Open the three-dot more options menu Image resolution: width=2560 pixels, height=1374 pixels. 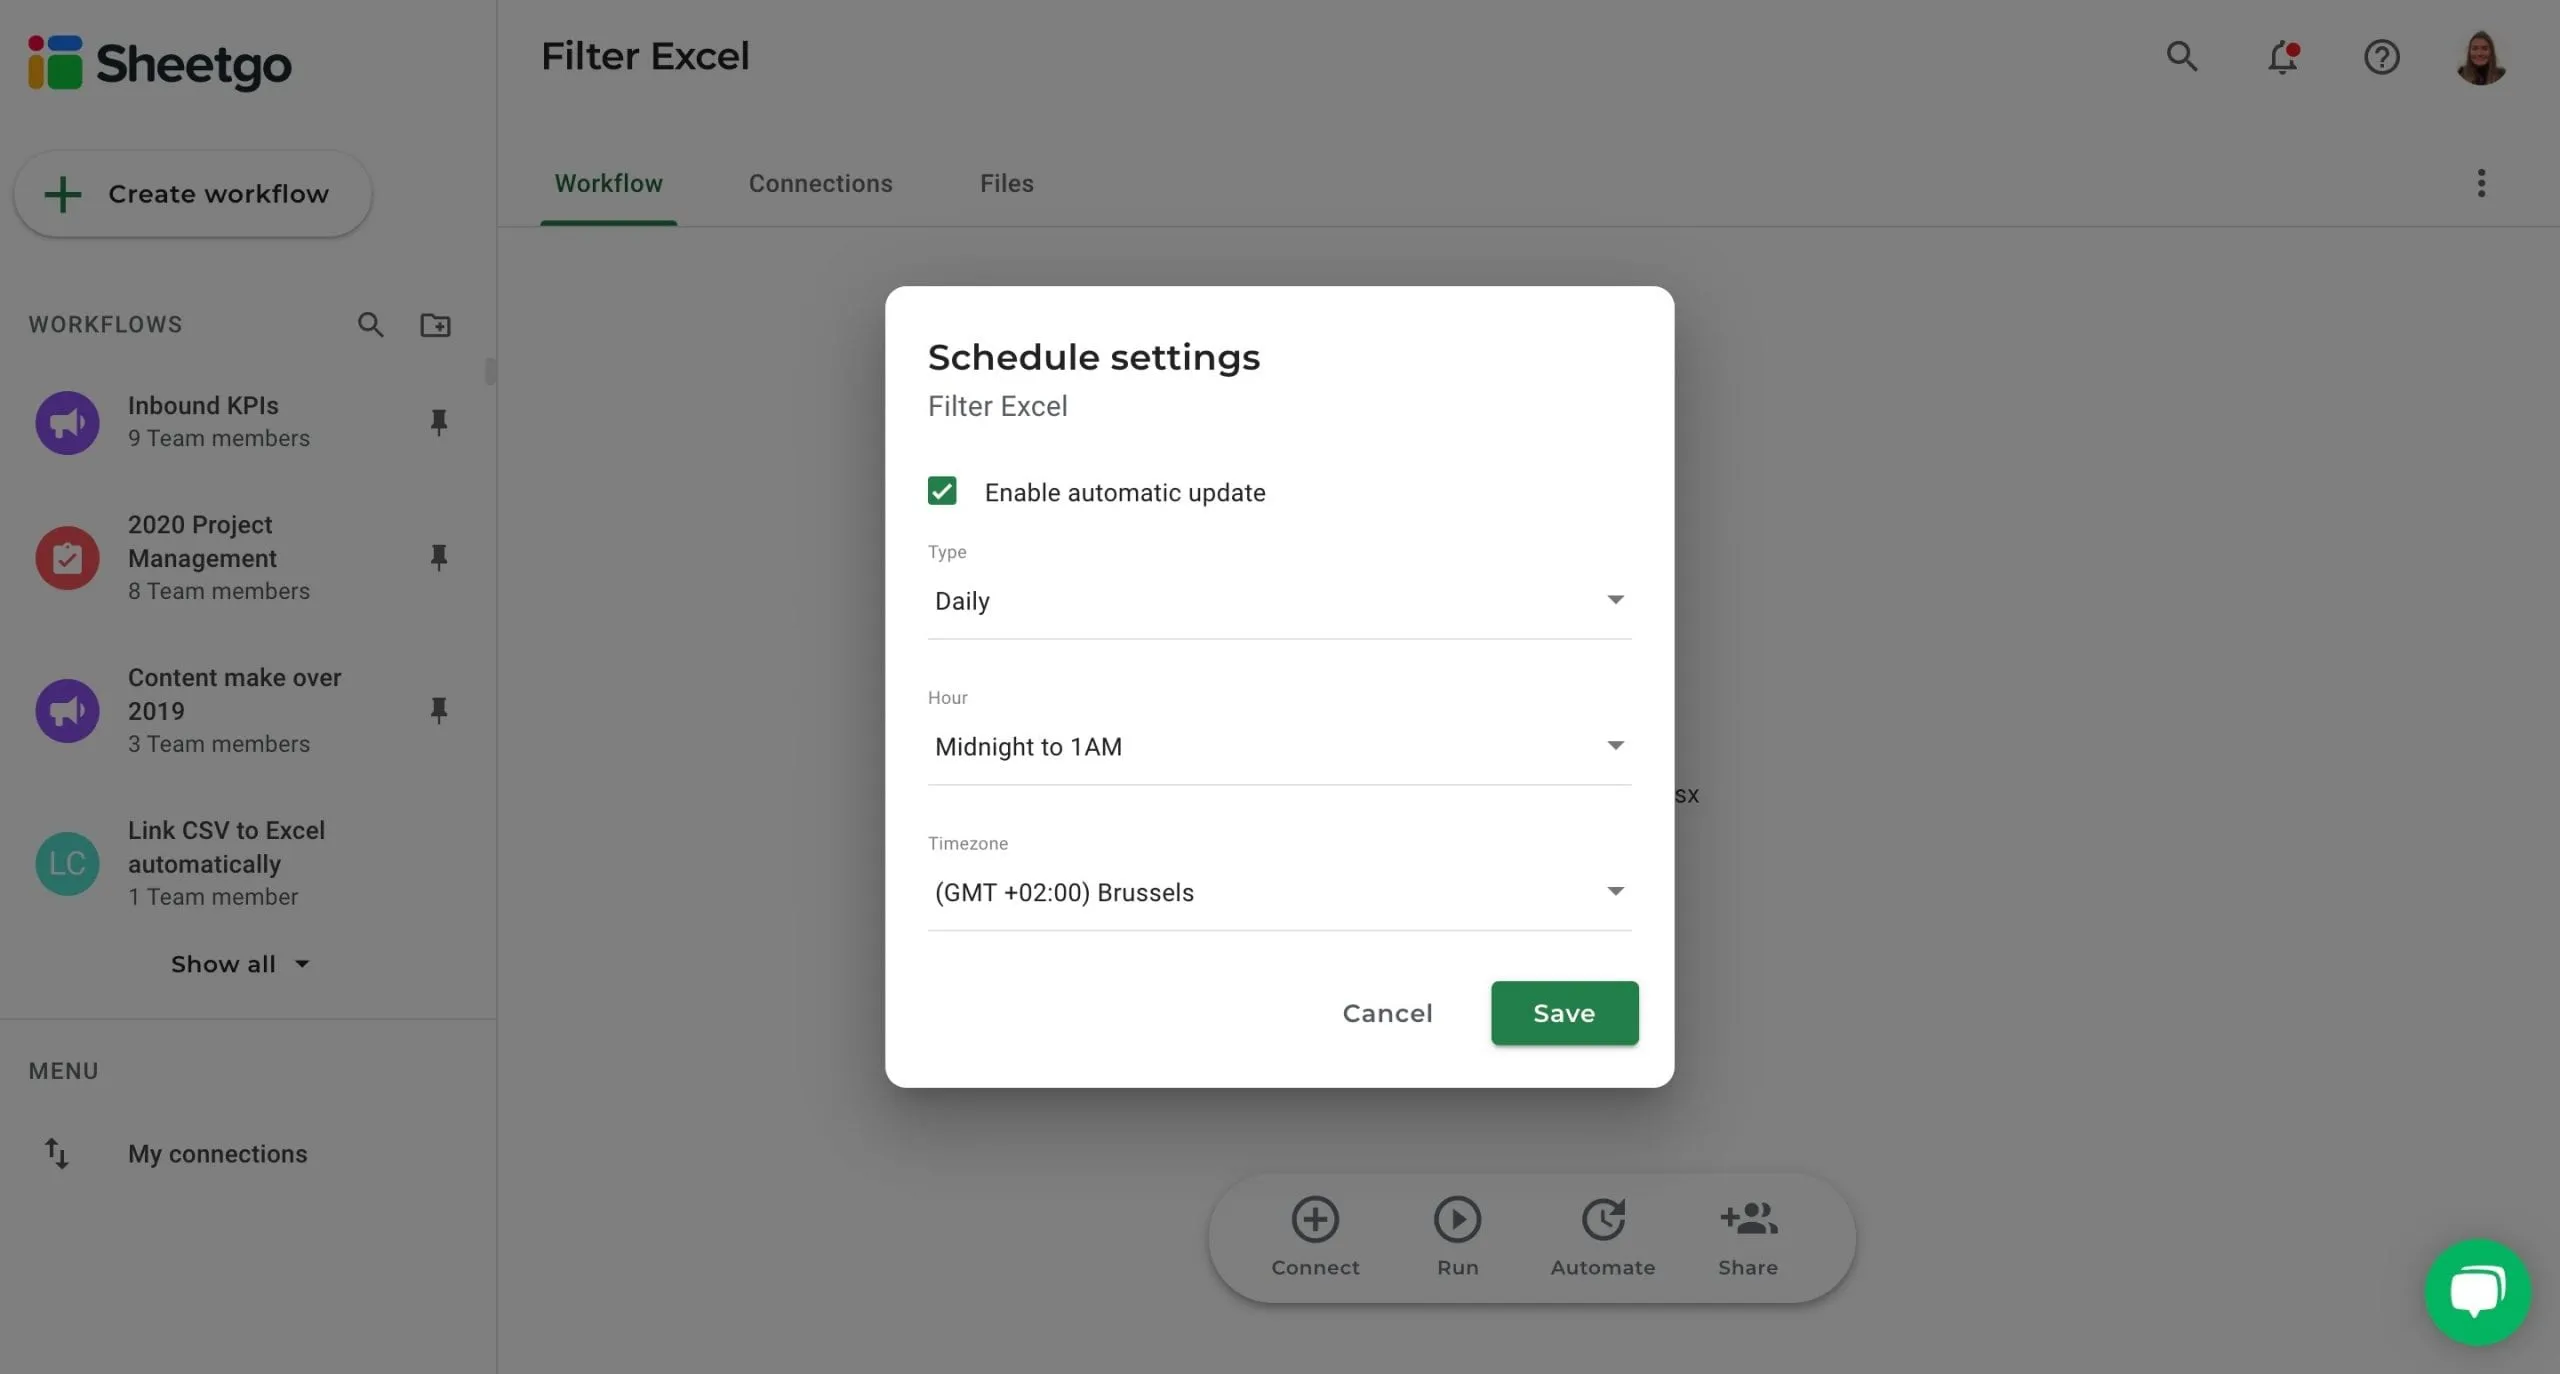pos(2481,183)
